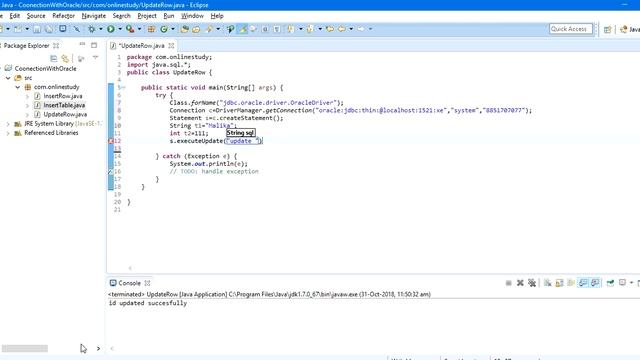The height and width of the screenshot is (360, 640).
Task: Click Remove All Terminated Launches double-X icon
Action: point(532,283)
